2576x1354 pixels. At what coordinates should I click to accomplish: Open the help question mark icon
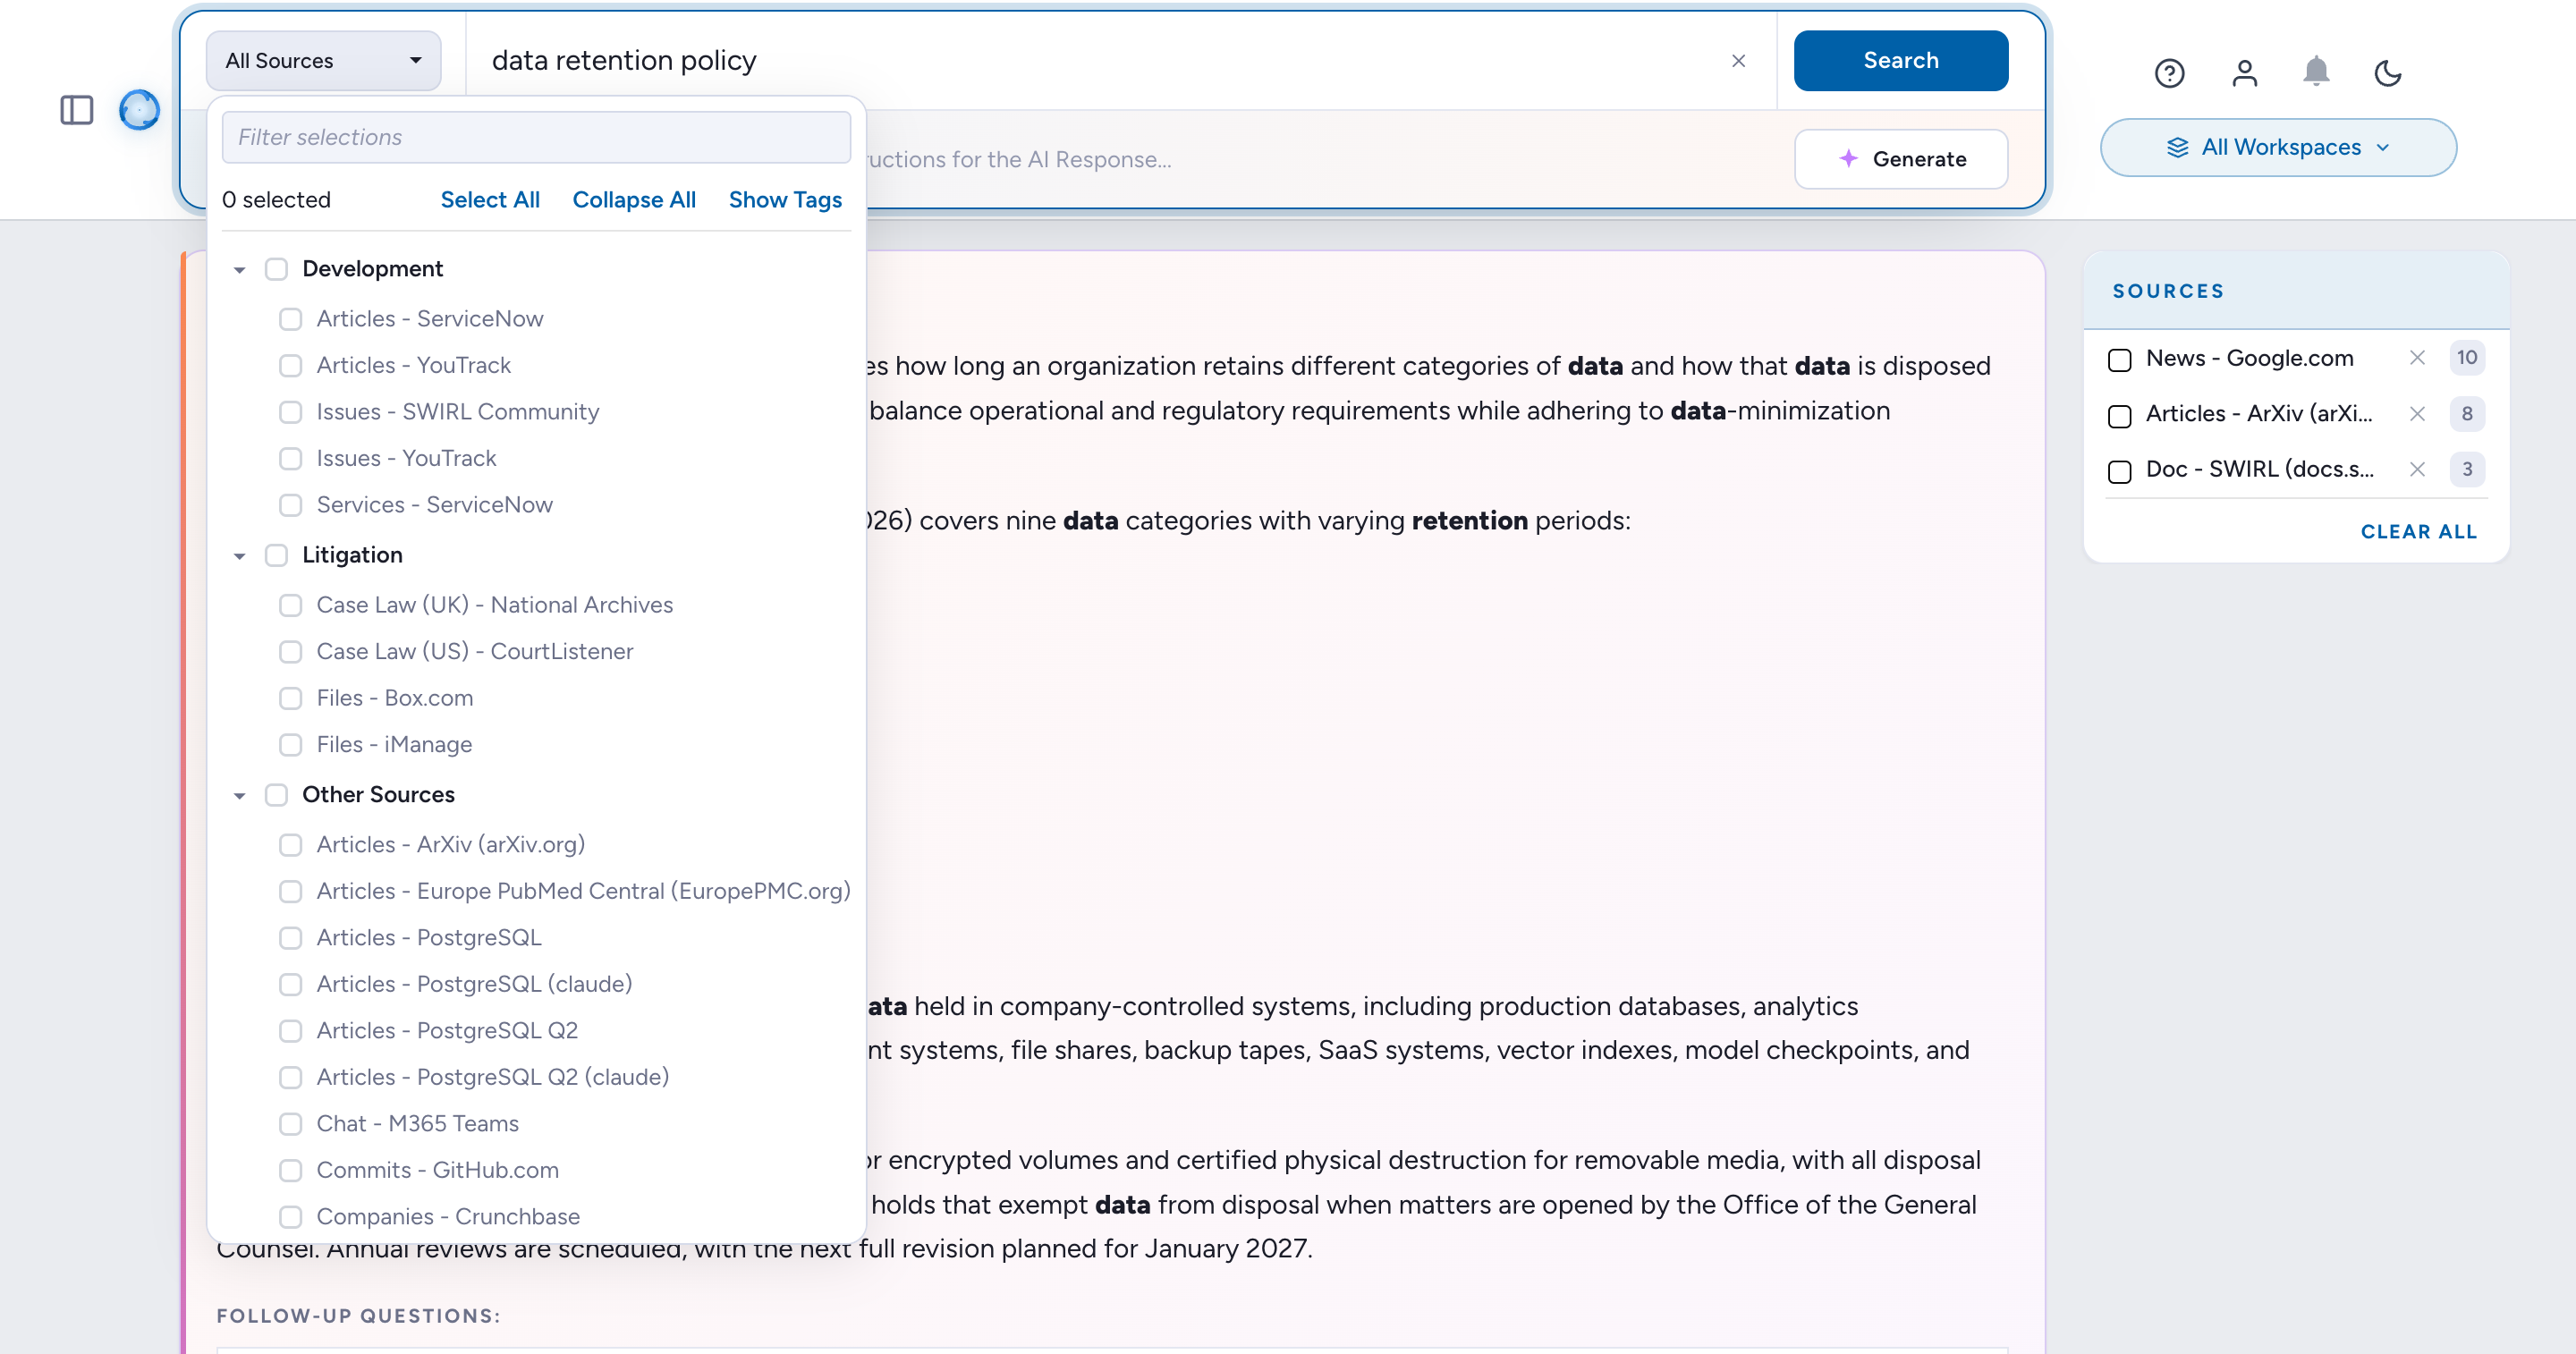2169,73
